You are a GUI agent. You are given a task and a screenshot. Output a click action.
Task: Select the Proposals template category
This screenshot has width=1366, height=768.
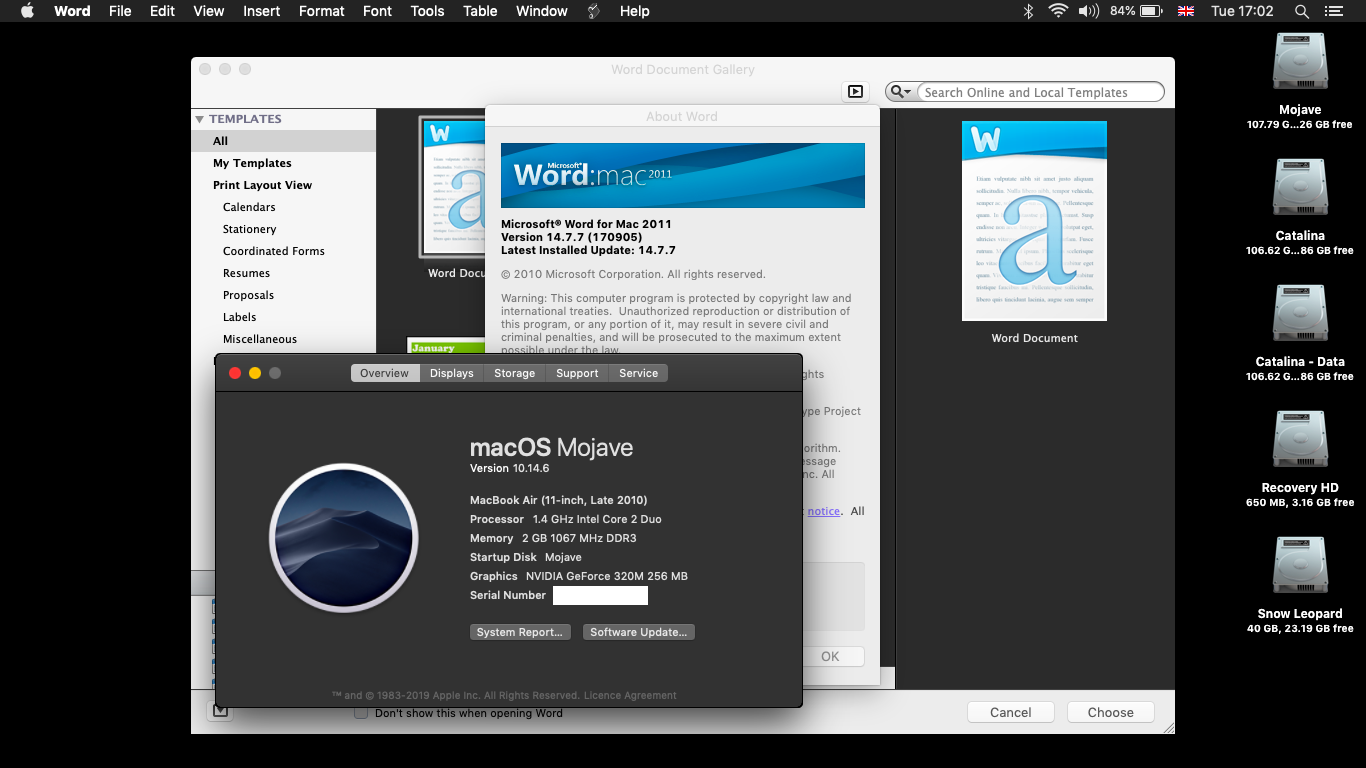[283, 295]
